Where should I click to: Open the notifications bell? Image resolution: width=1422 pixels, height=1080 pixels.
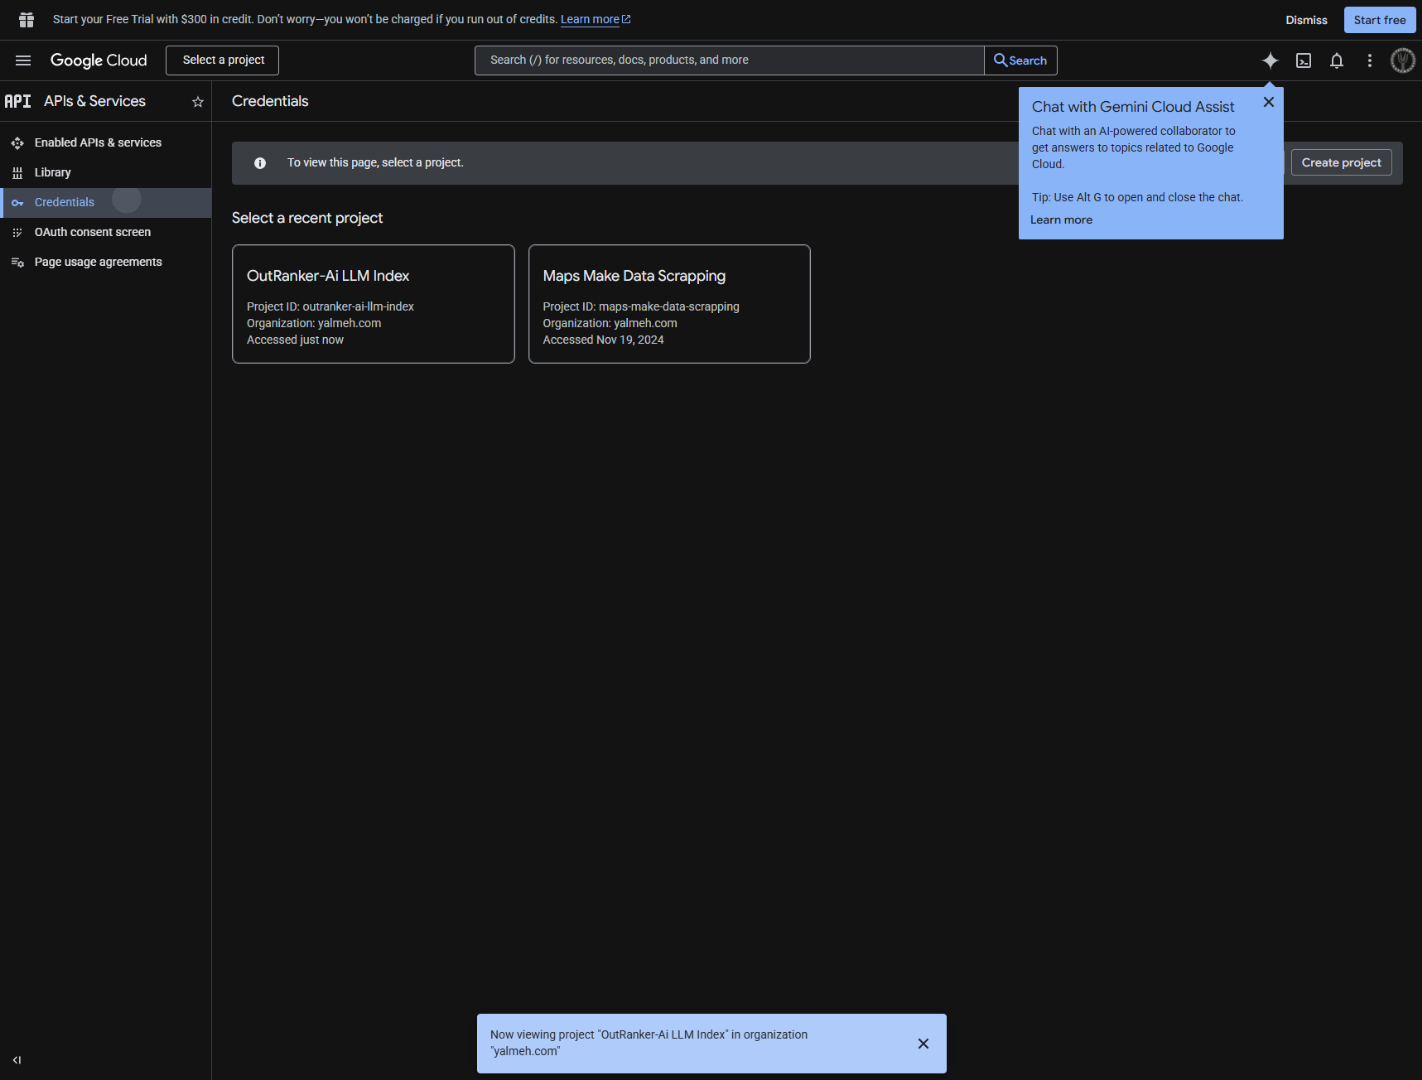(1336, 61)
